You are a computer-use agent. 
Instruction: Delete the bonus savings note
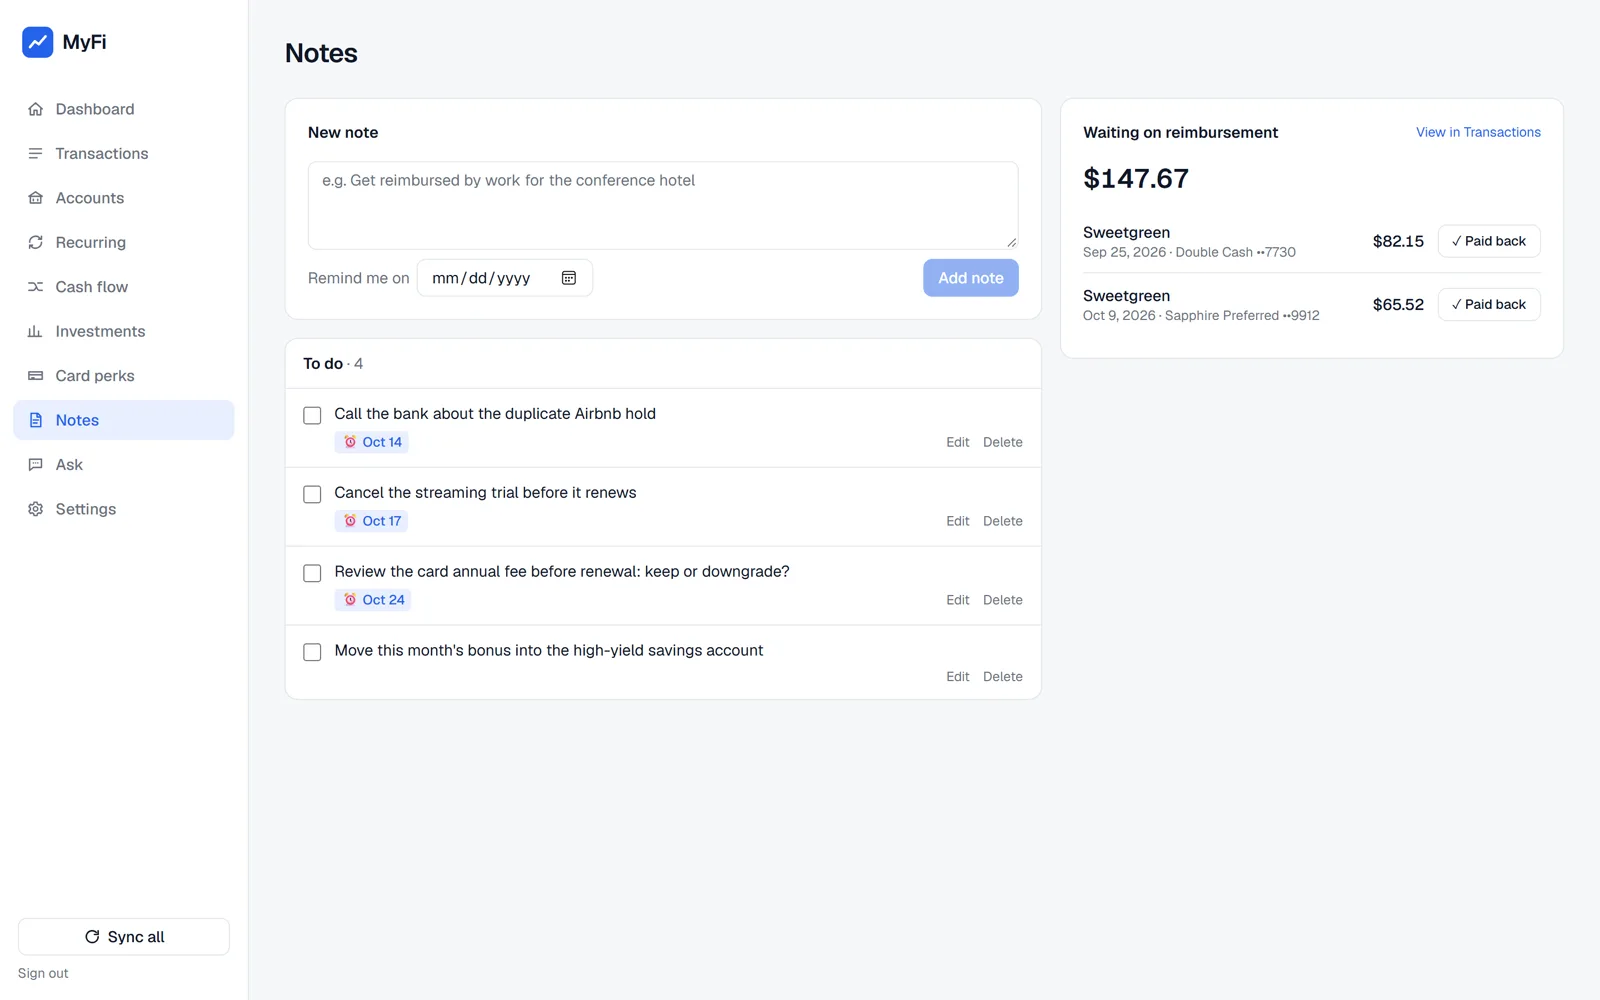point(1002,677)
